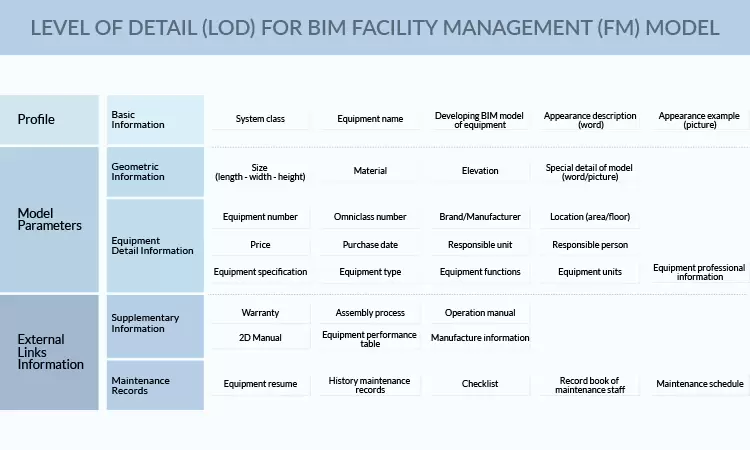
Task: Click the Size (length - width - height) cell
Action: click(x=260, y=172)
